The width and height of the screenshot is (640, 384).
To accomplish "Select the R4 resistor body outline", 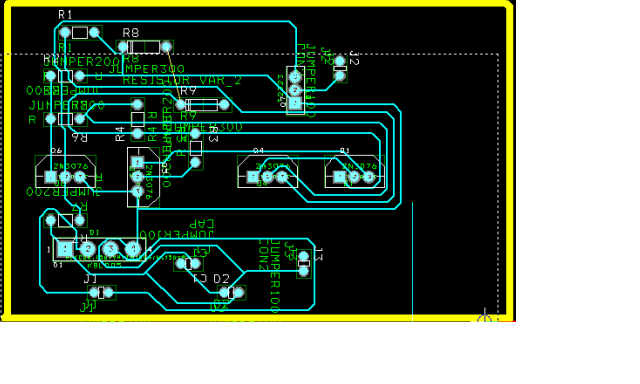I will click(x=138, y=119).
